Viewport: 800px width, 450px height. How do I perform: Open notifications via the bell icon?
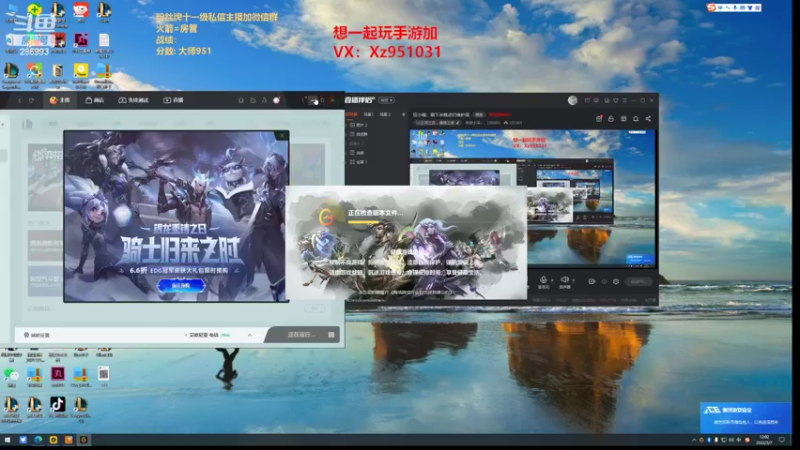tap(636, 119)
